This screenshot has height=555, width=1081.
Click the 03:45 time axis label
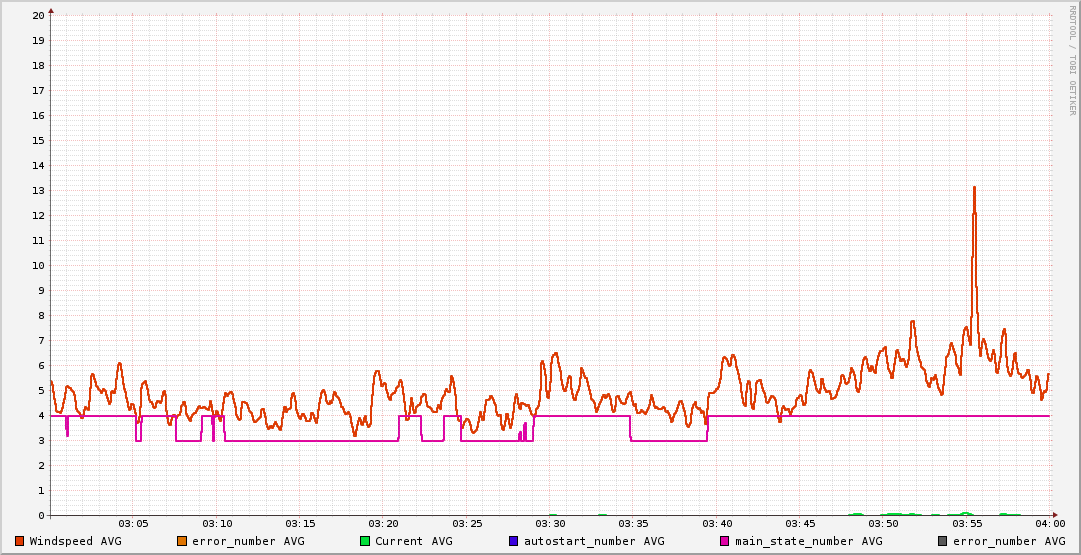[800, 524]
